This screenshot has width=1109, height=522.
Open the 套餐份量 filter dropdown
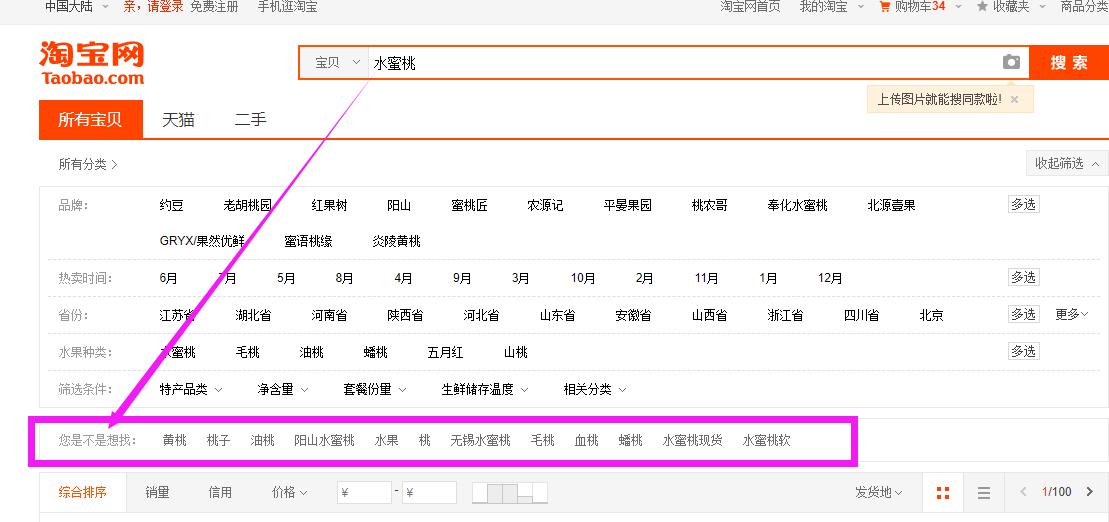click(x=375, y=389)
